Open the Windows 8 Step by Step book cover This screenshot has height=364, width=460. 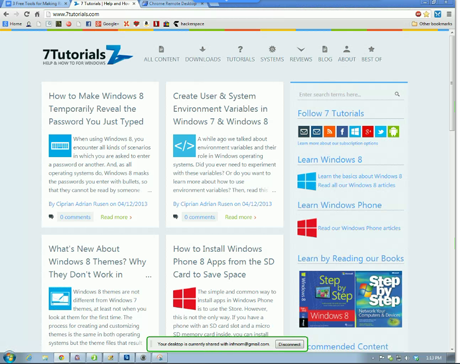pyautogui.click(x=327, y=299)
